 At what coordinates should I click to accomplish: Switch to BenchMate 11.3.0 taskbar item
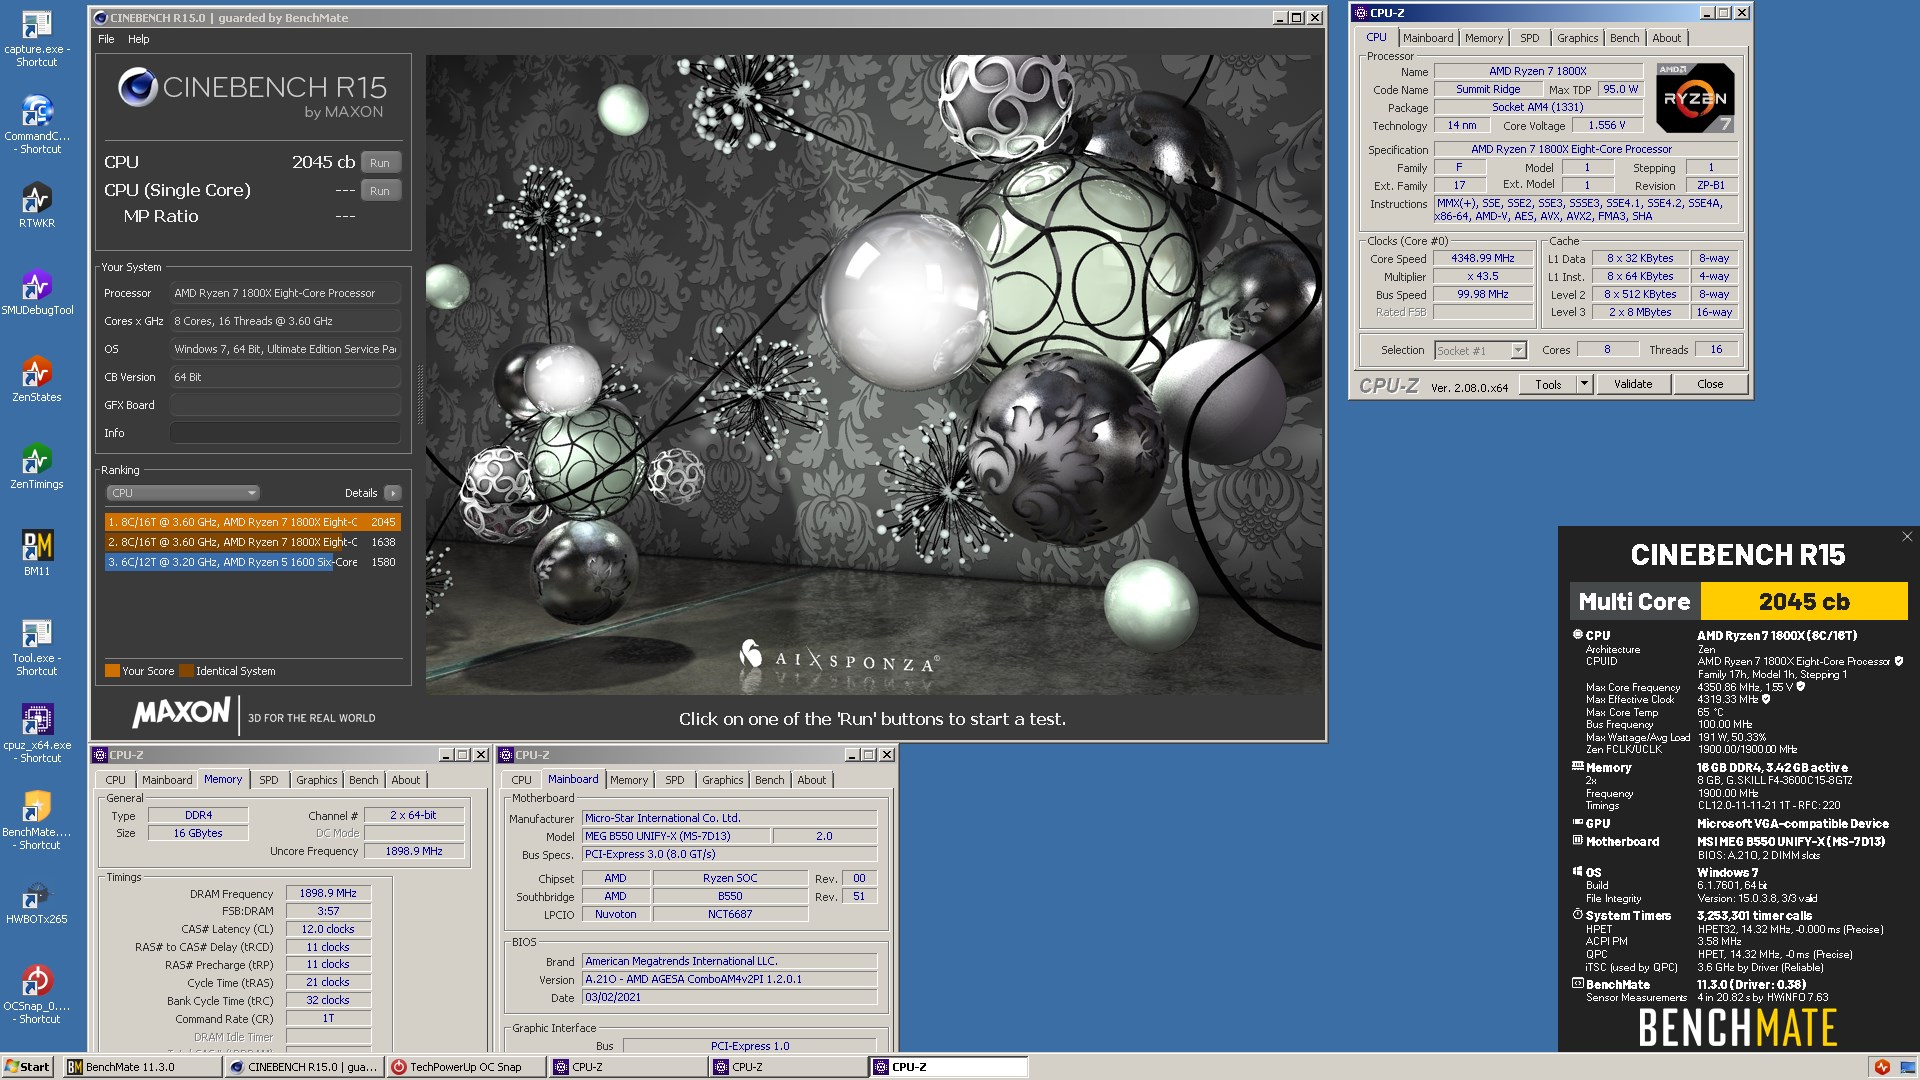pos(142,1067)
